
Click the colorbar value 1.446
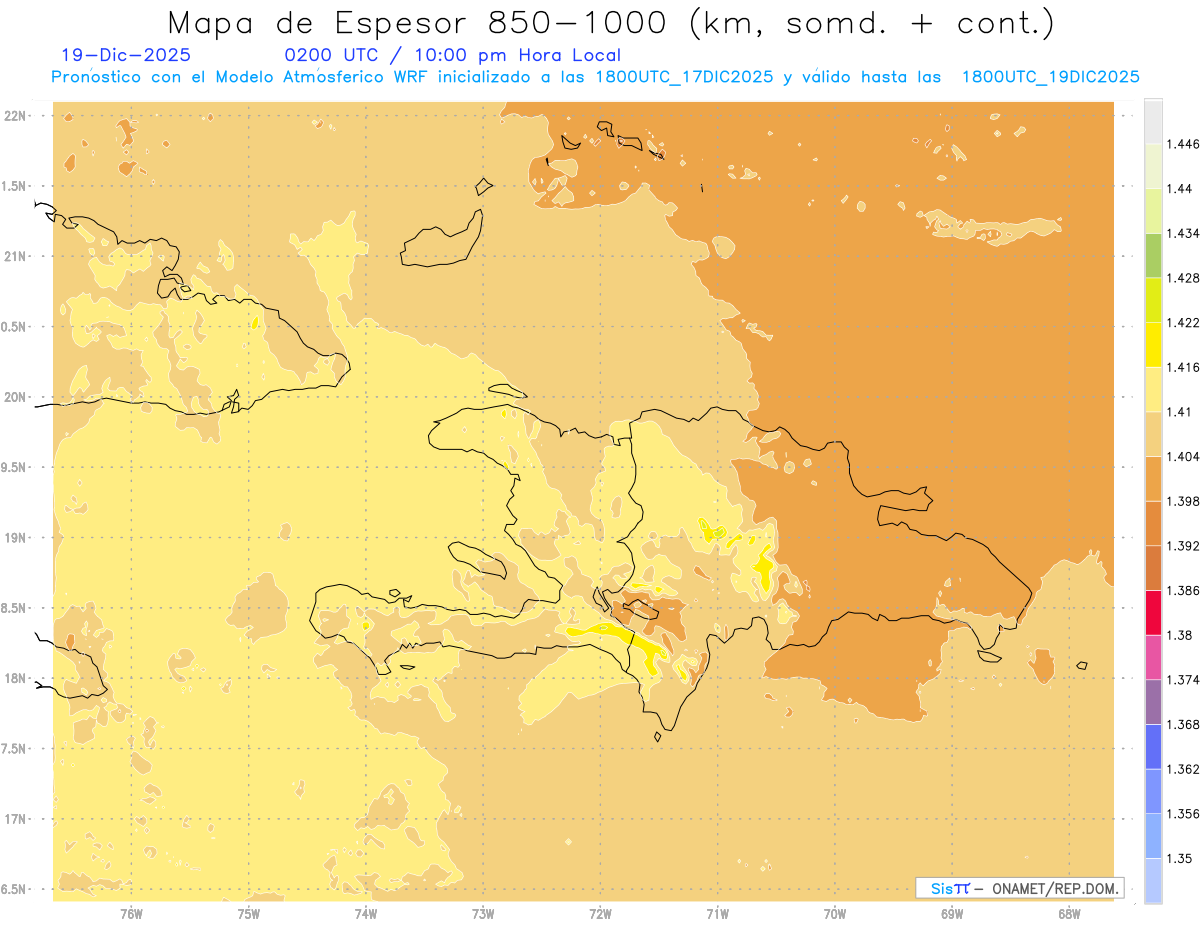1183,144
